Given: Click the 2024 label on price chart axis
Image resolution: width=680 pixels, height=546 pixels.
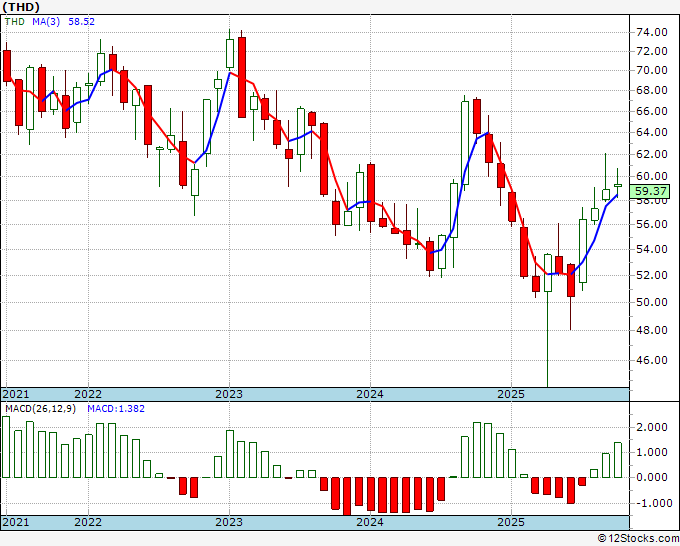Looking at the screenshot, I should 370,394.
